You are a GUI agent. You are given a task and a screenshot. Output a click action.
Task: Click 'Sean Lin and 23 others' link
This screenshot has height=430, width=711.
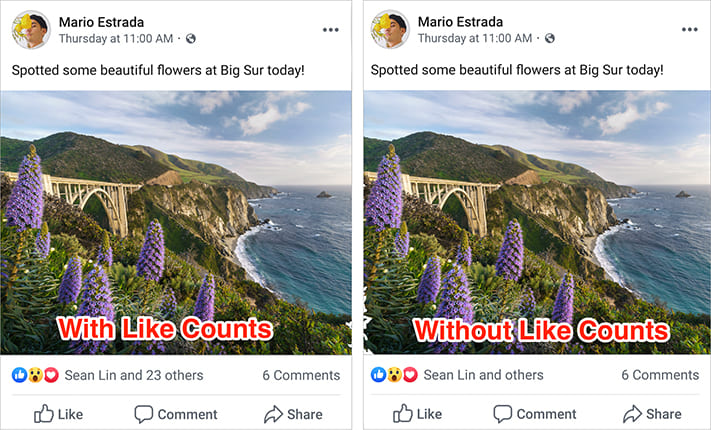pos(133,375)
